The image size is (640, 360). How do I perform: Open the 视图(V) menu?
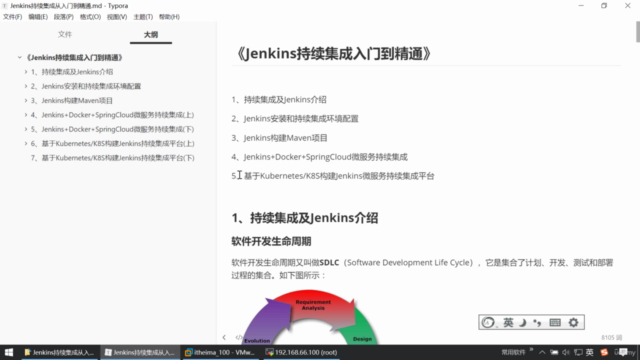(117, 17)
